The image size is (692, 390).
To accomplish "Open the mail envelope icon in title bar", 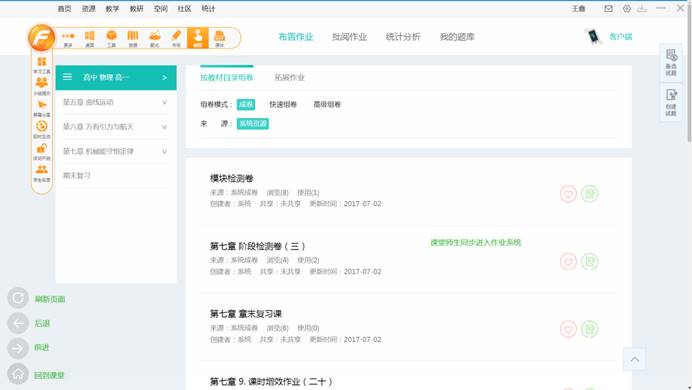I will pyautogui.click(x=608, y=8).
